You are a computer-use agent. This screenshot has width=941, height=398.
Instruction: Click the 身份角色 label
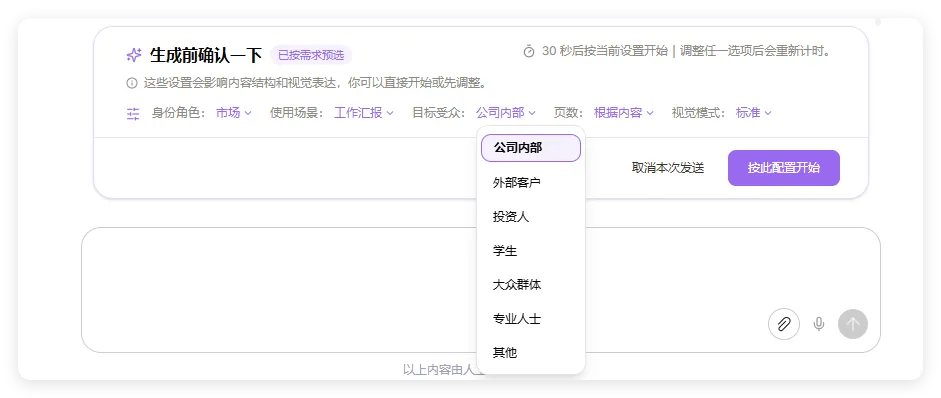point(179,112)
